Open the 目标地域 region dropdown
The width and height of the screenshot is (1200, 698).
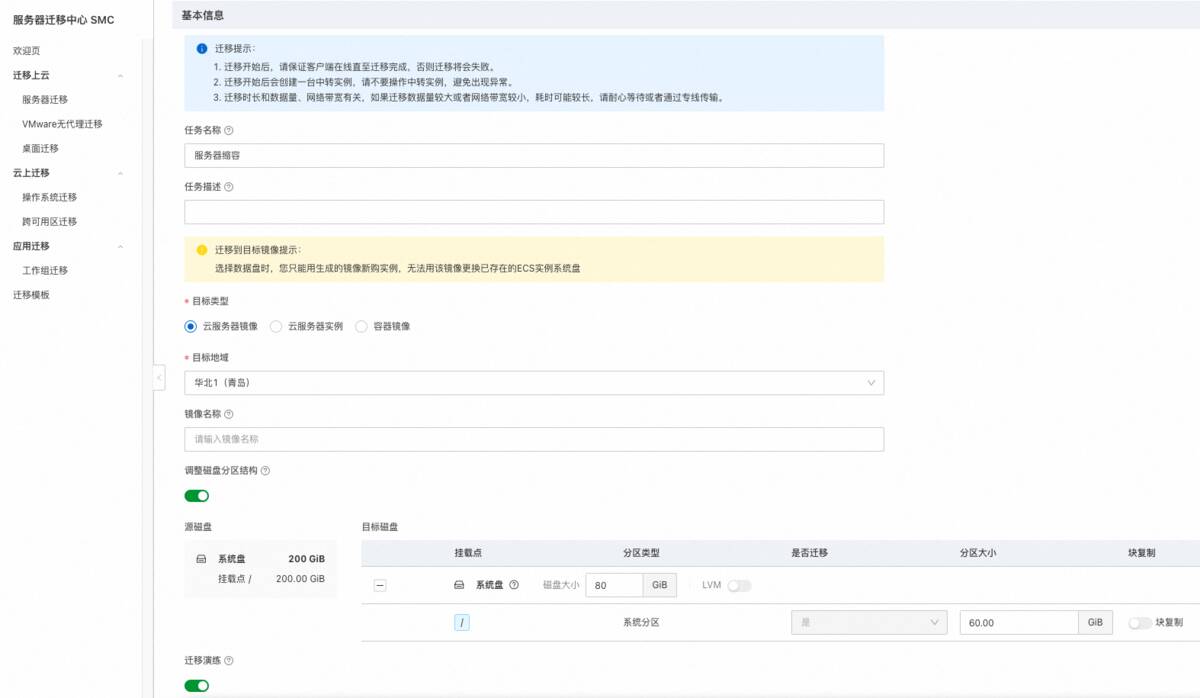(x=534, y=383)
